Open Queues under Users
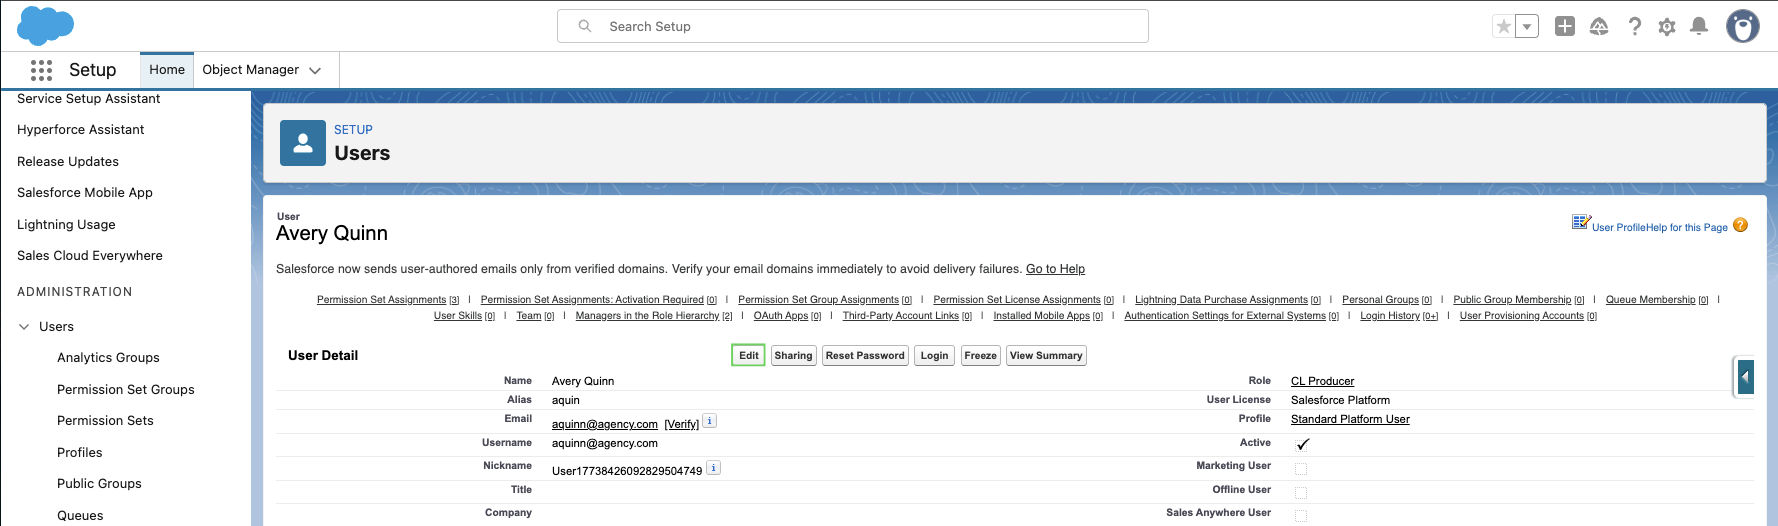The height and width of the screenshot is (526, 1778). [80, 515]
